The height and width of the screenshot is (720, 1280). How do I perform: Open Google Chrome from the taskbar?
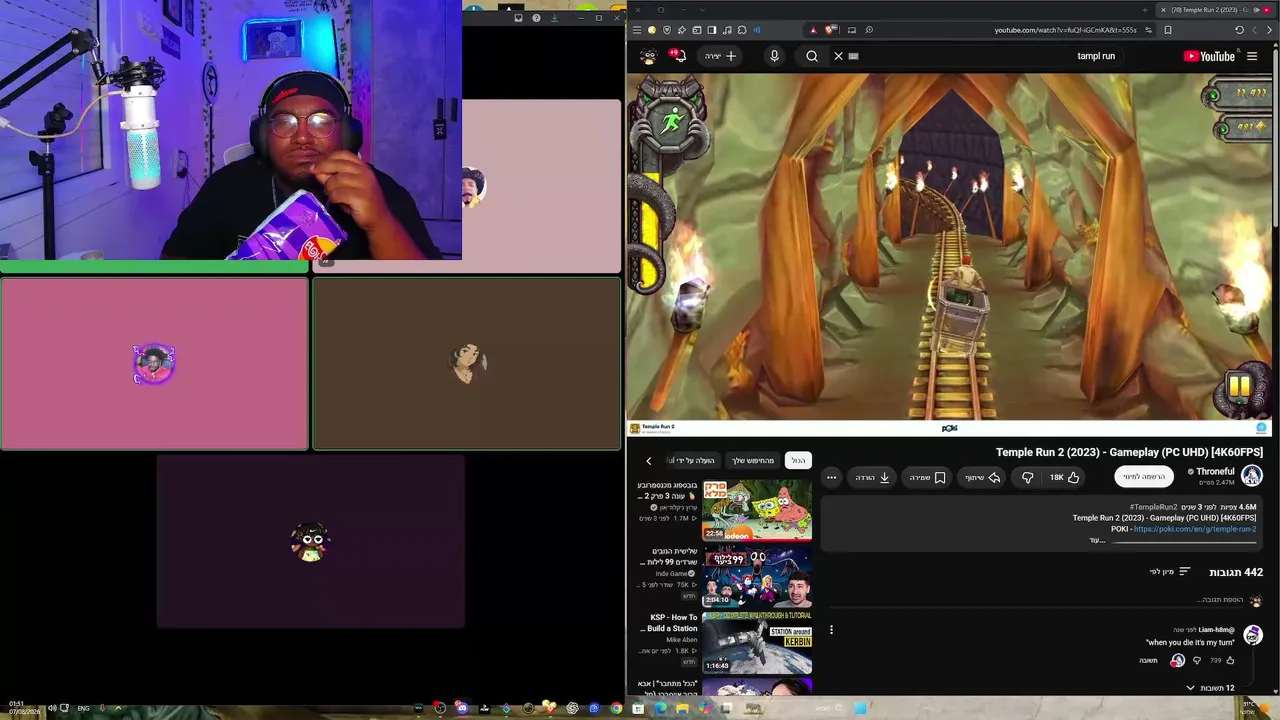[x=616, y=708]
